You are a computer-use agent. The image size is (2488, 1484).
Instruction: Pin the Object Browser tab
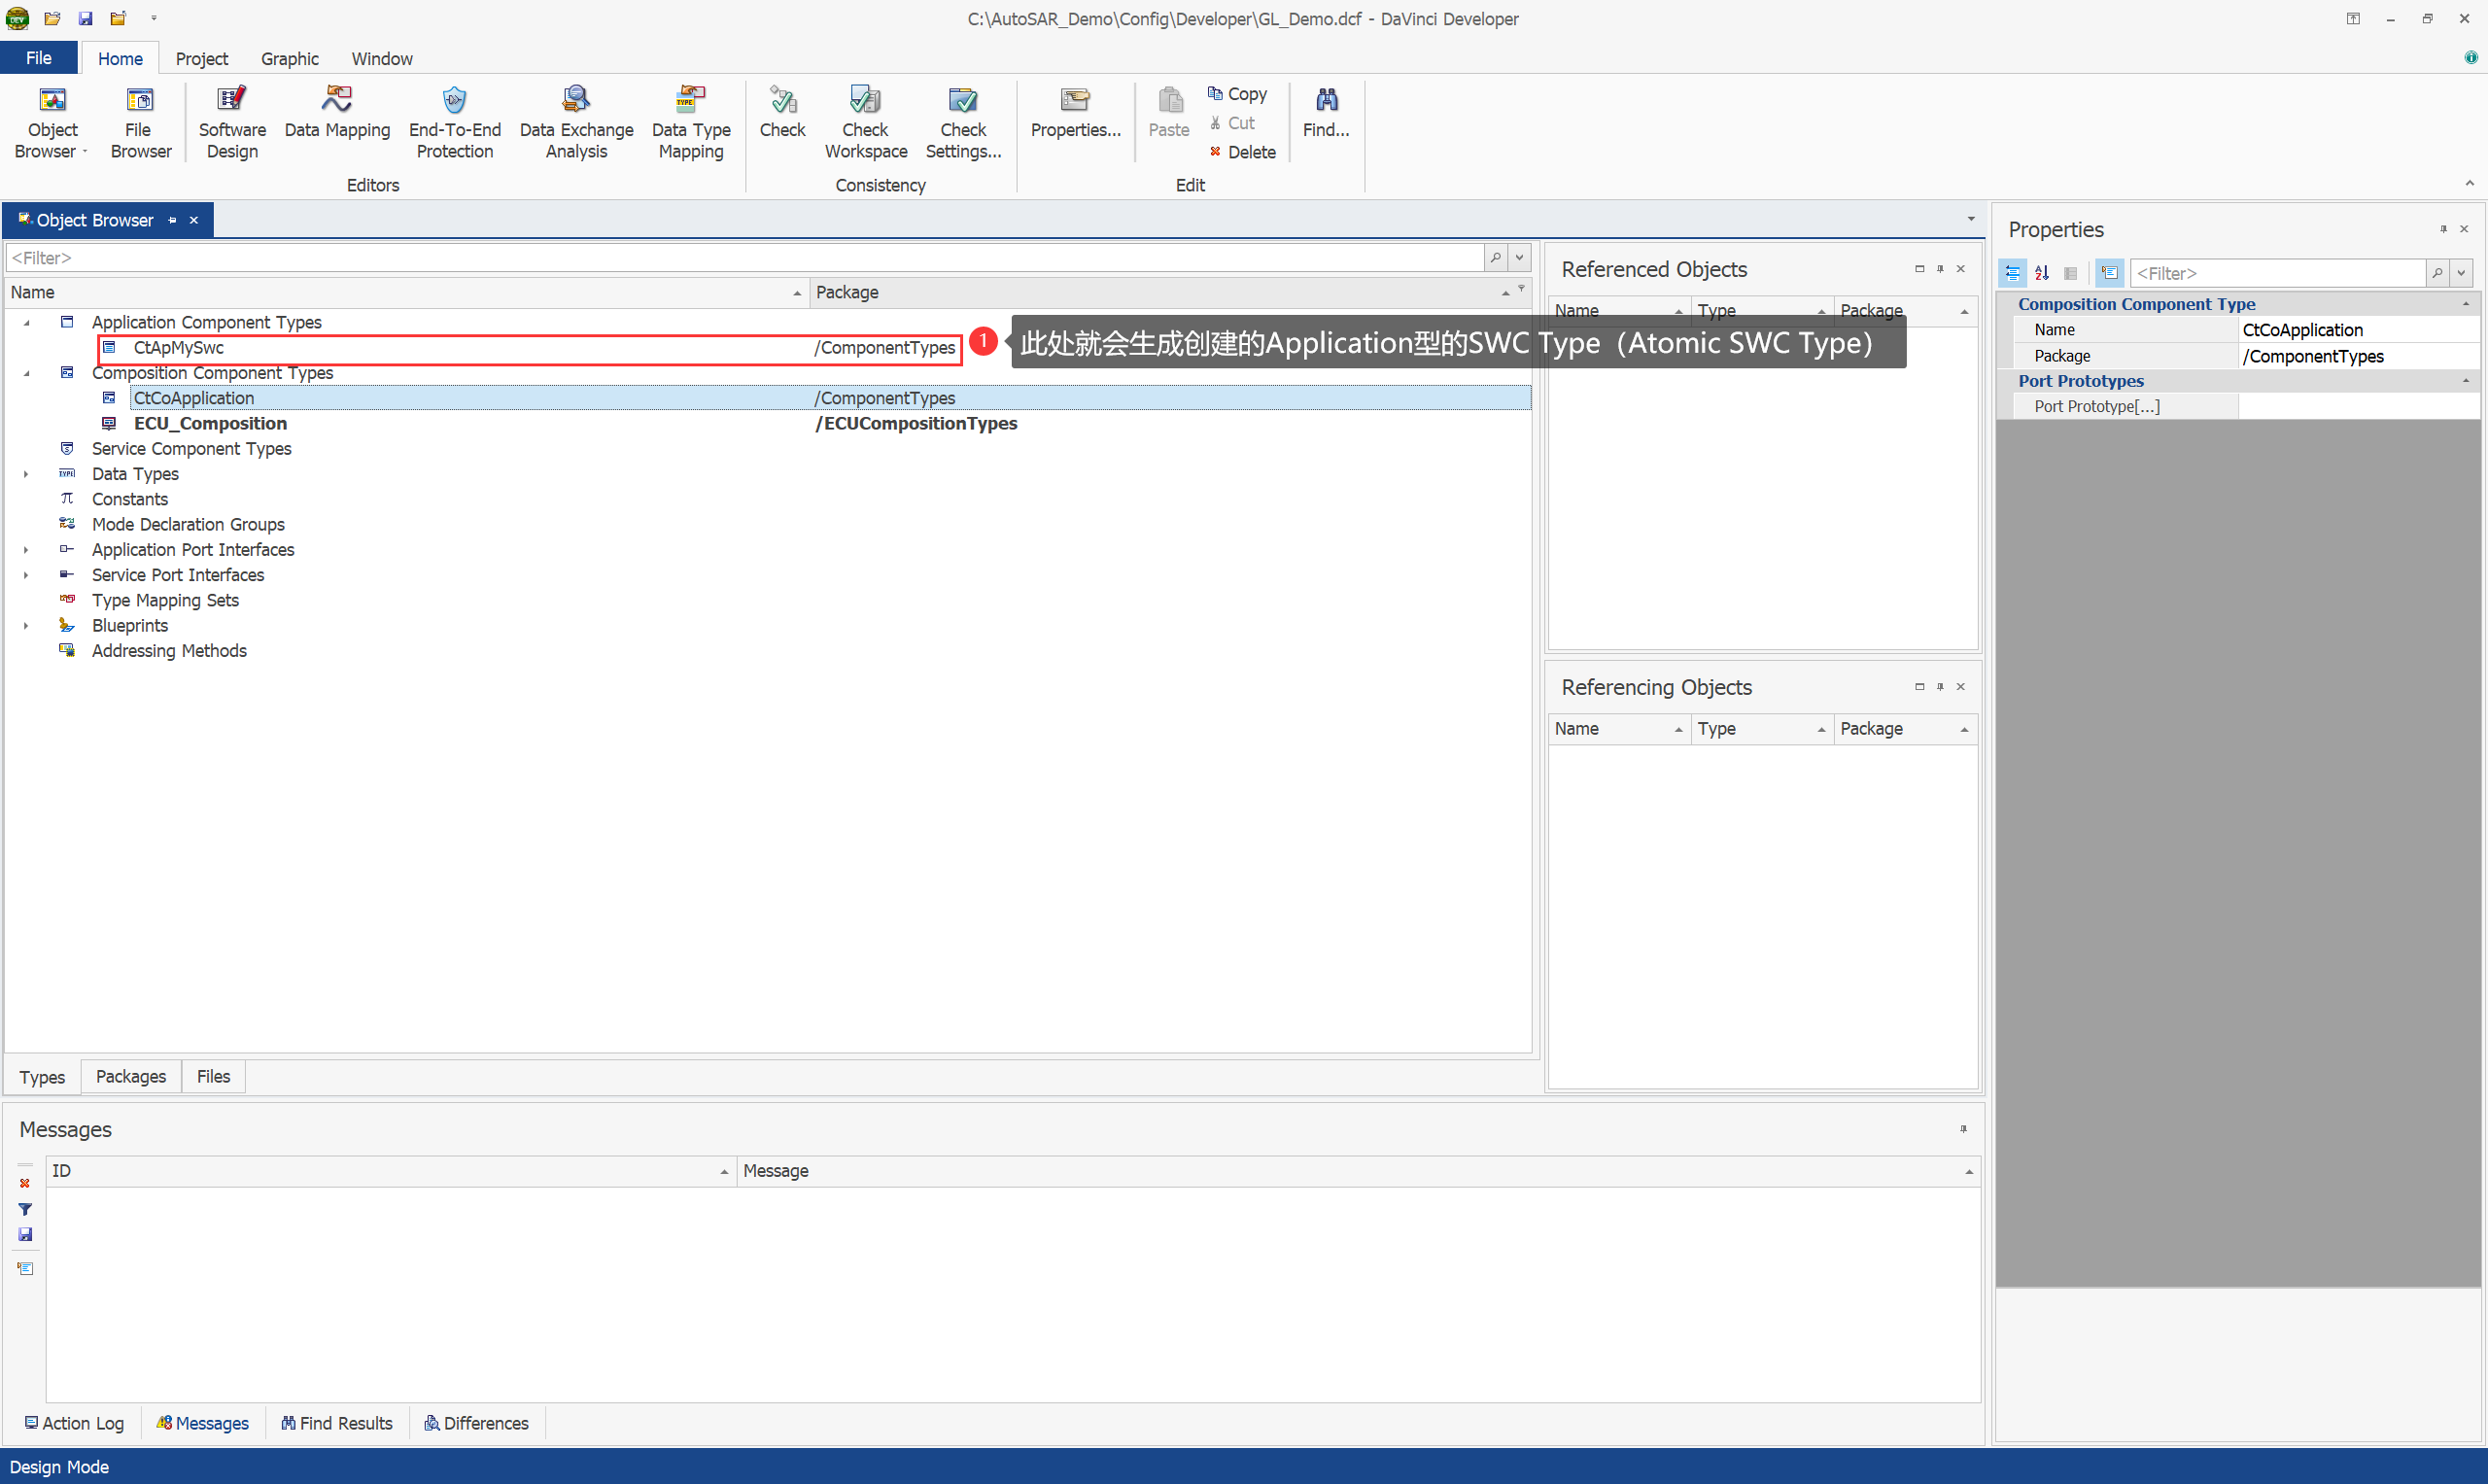pos(172,220)
